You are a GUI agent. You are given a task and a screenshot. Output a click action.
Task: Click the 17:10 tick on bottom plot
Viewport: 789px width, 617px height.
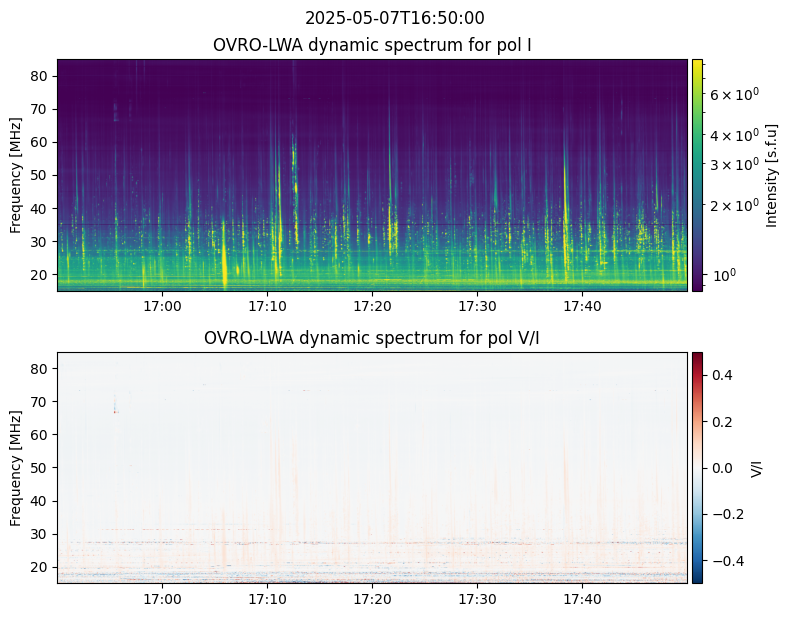click(267, 599)
